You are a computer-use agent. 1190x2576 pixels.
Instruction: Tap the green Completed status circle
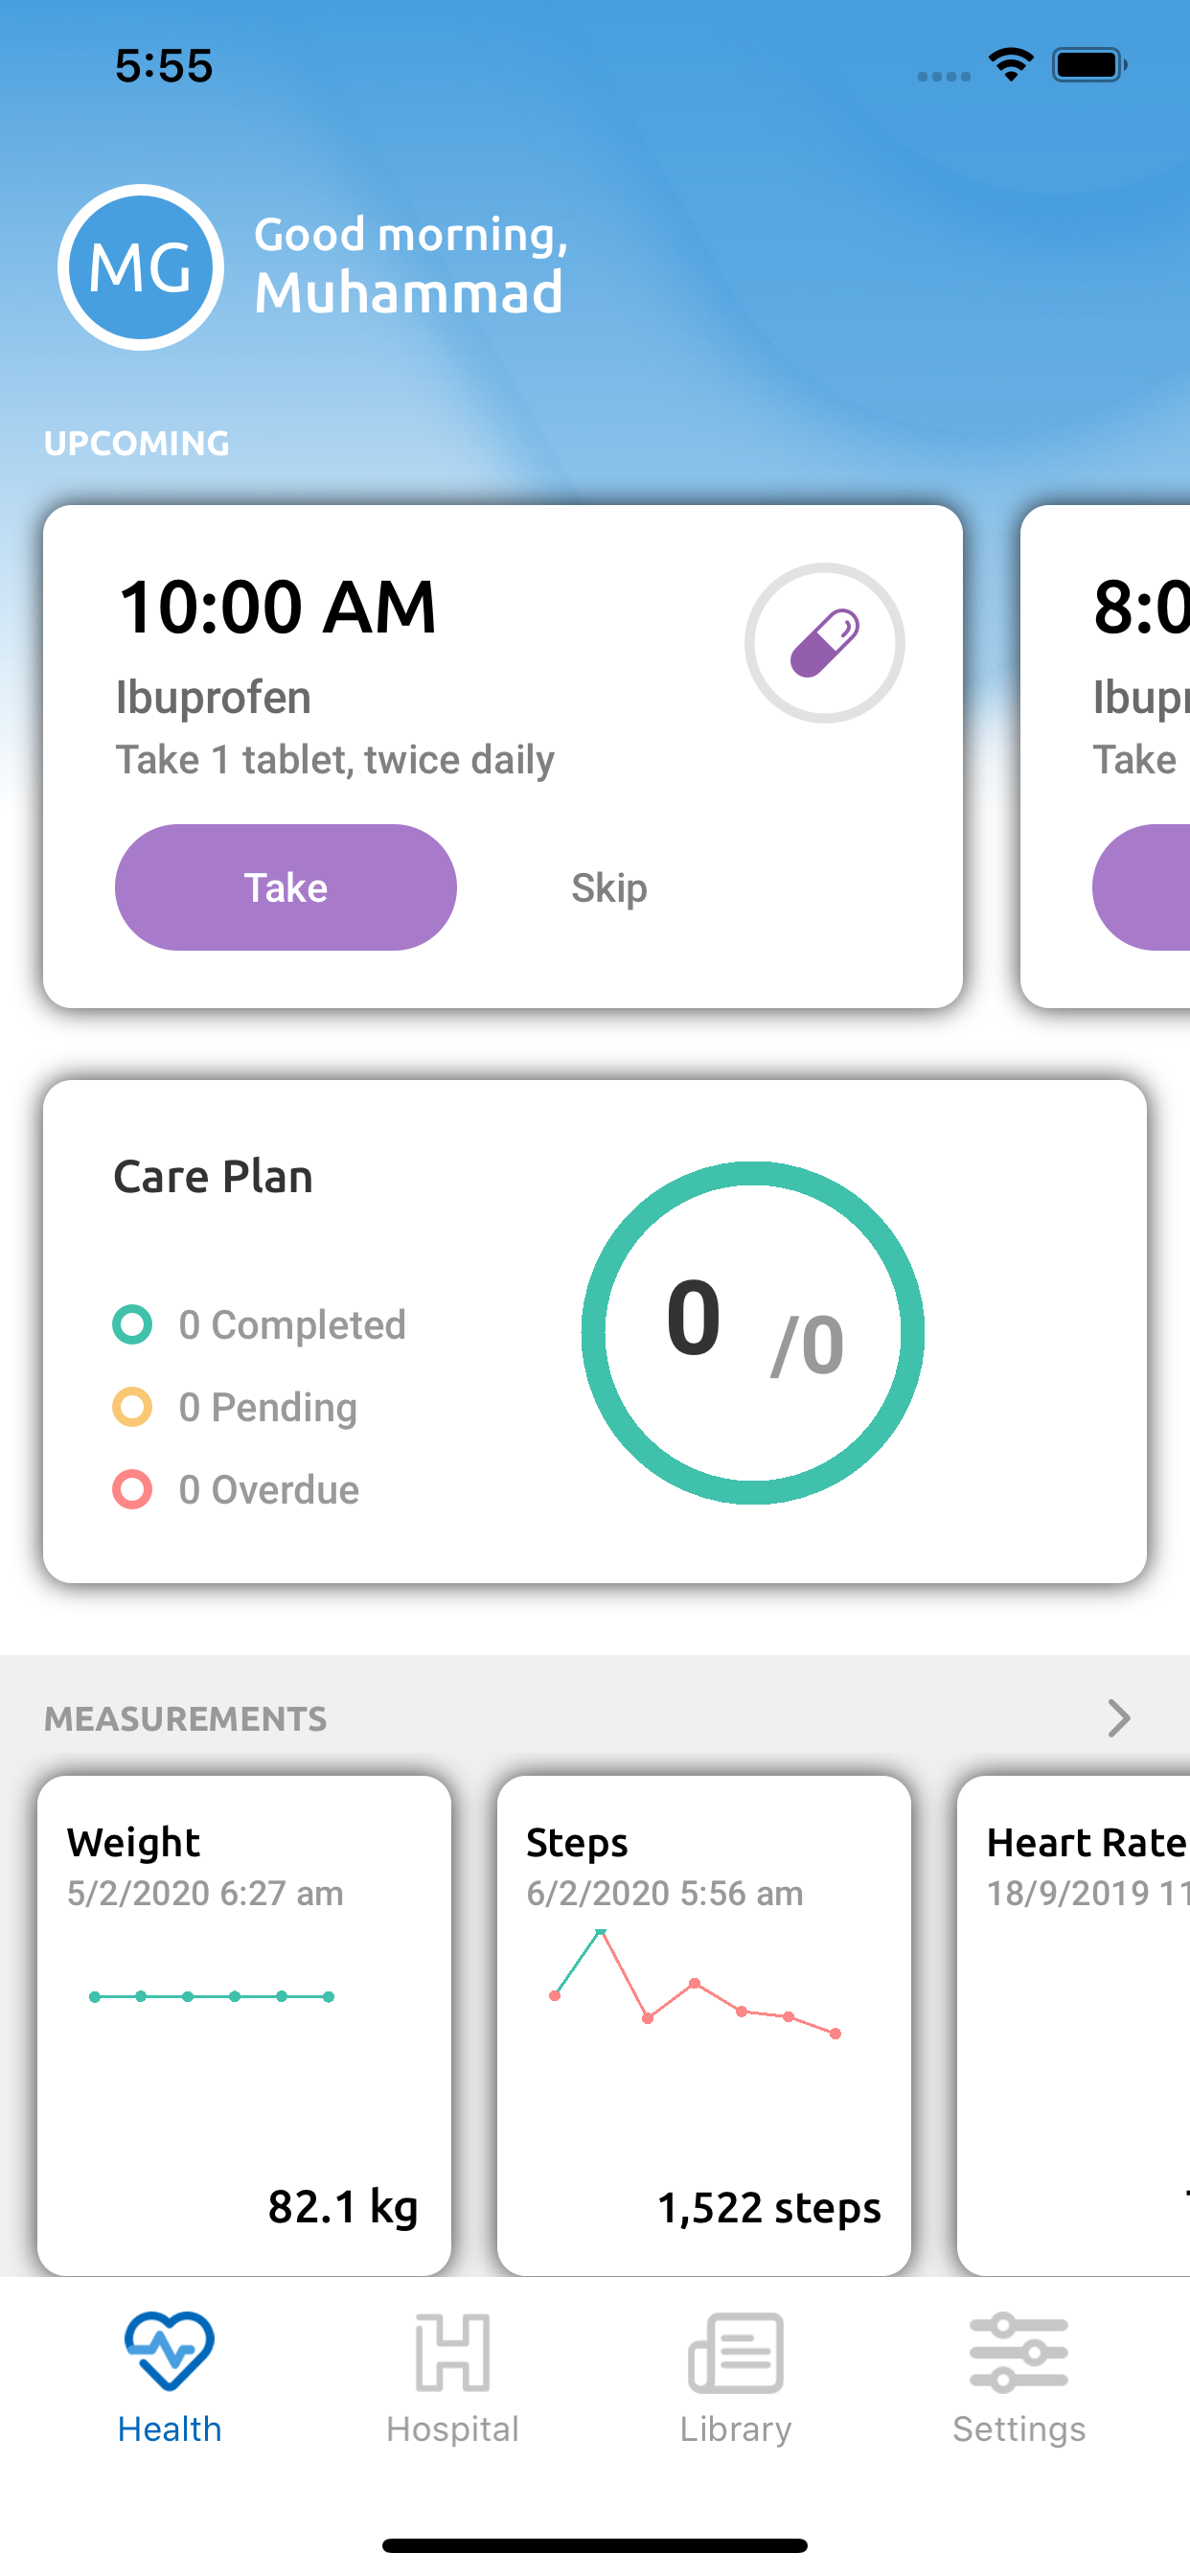tap(132, 1324)
